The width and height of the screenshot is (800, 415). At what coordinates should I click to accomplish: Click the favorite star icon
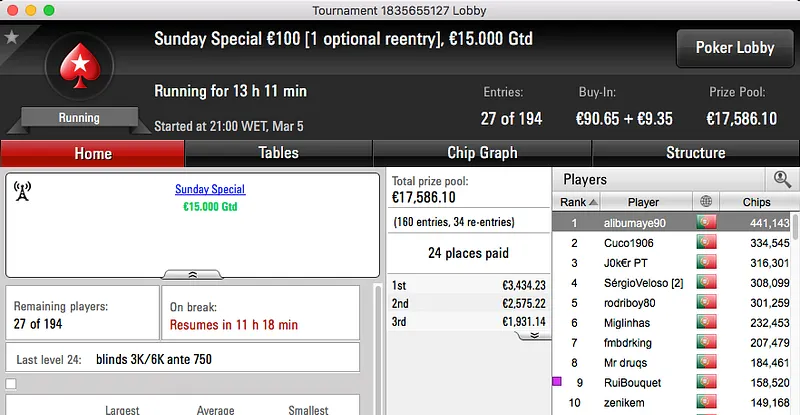tap(11, 37)
